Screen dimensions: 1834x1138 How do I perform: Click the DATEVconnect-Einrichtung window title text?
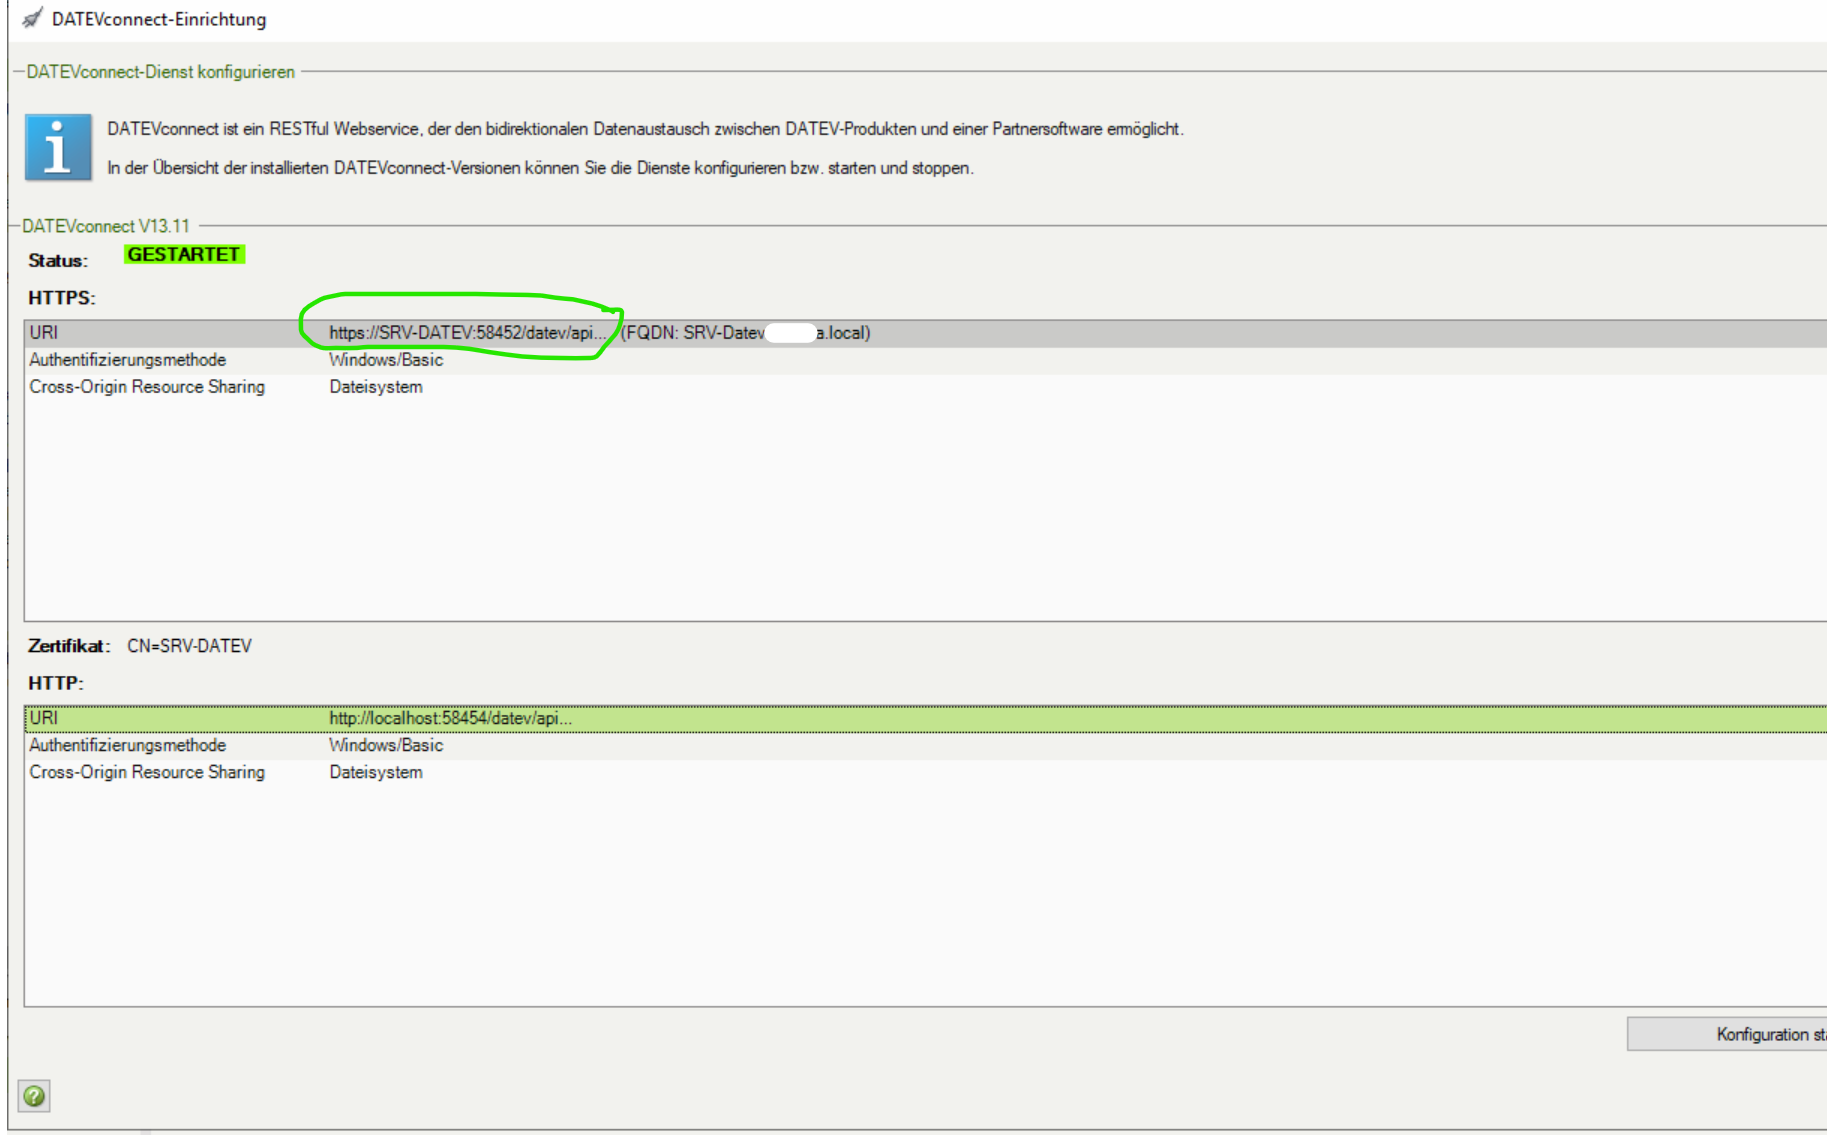[159, 19]
